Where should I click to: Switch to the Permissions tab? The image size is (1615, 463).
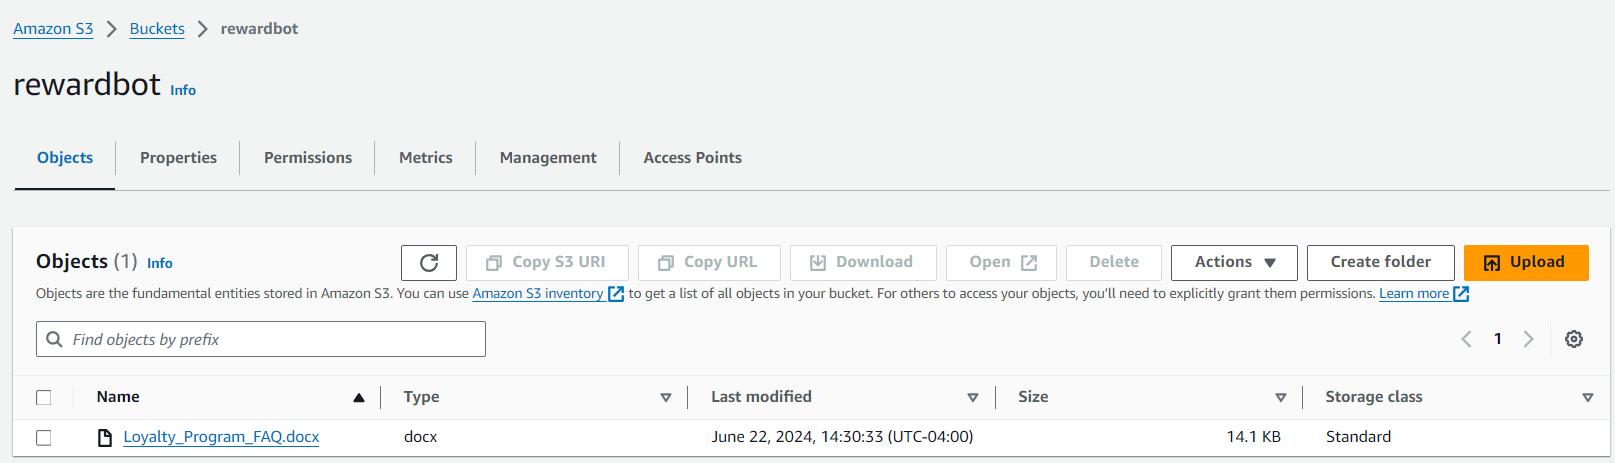(308, 158)
